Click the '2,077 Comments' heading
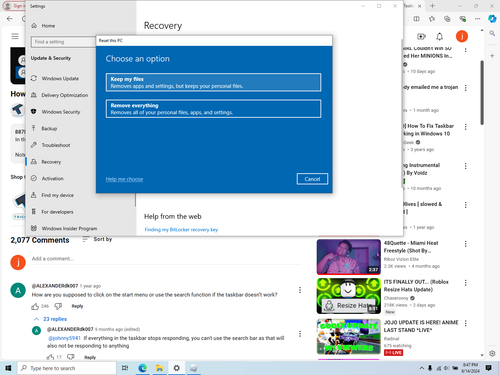 pyautogui.click(x=40, y=240)
